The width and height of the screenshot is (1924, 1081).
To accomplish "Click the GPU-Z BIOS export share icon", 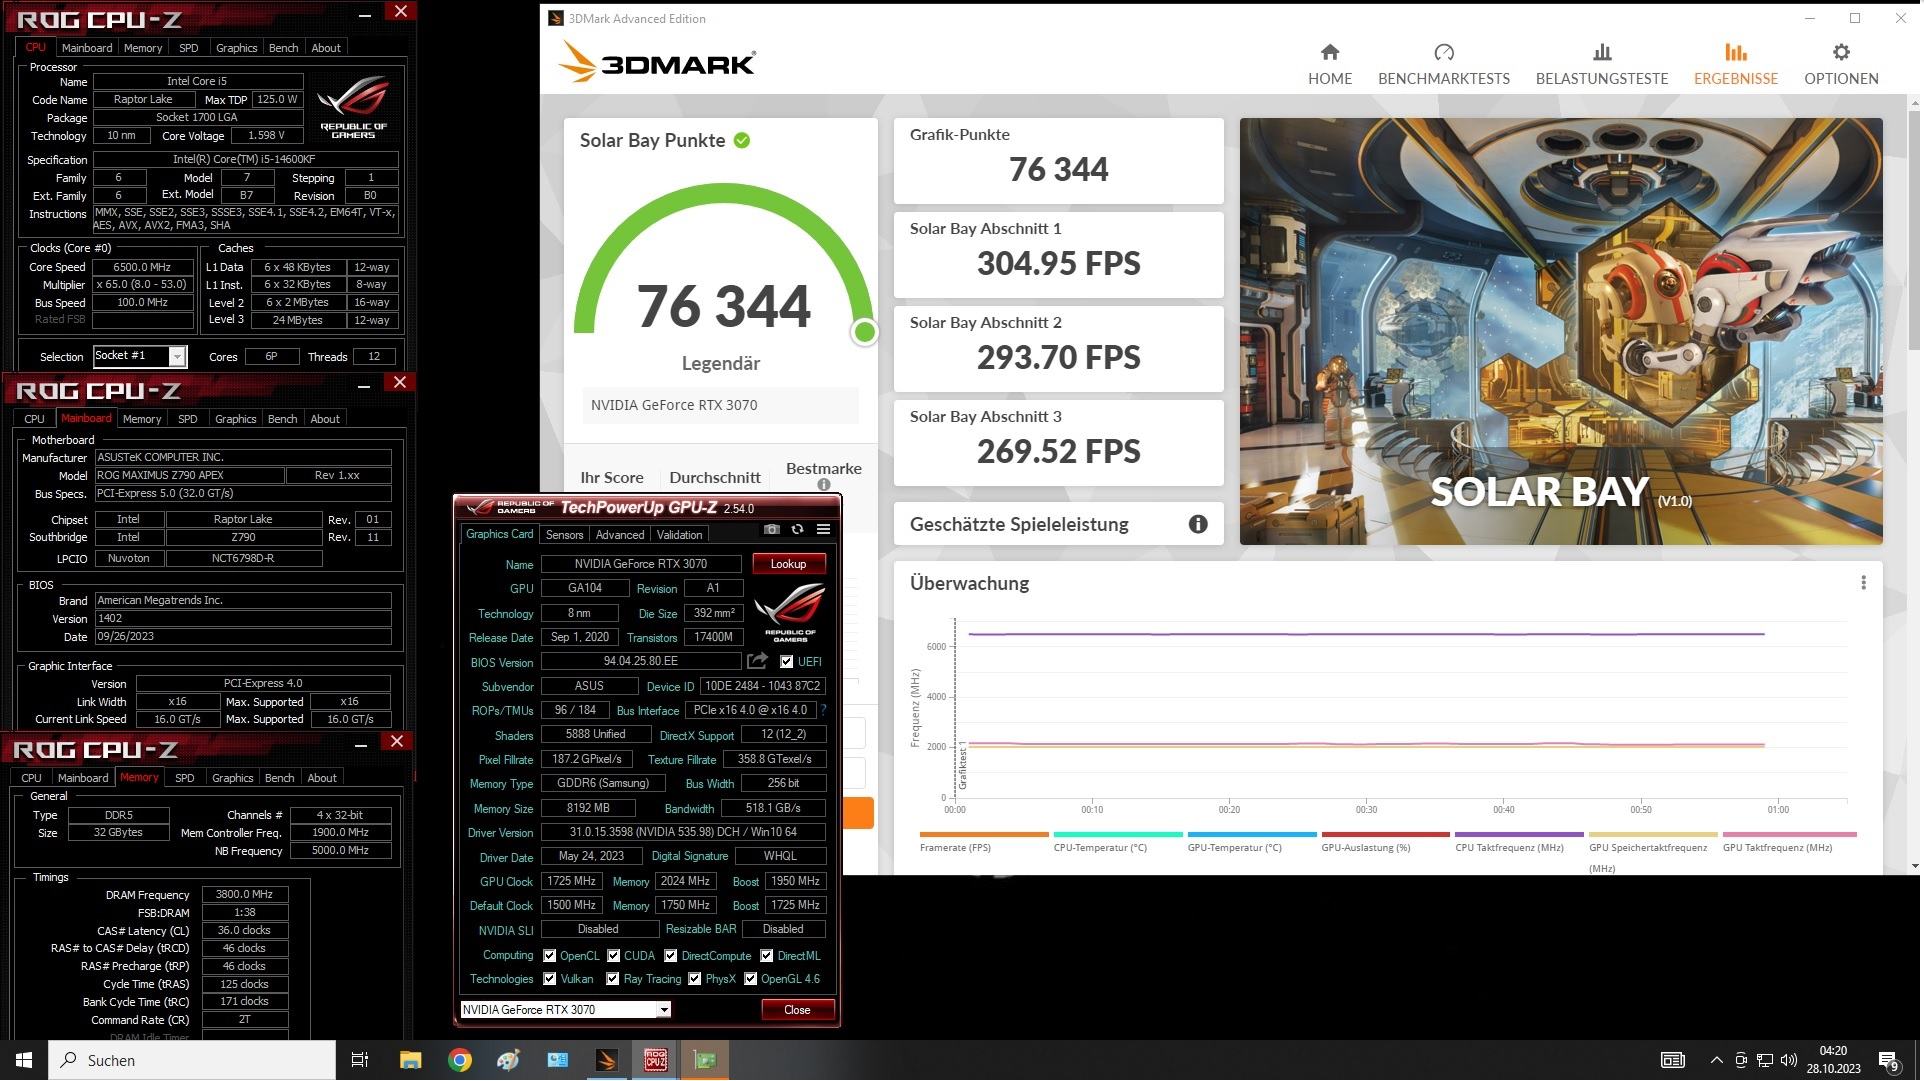I will pos(759,662).
